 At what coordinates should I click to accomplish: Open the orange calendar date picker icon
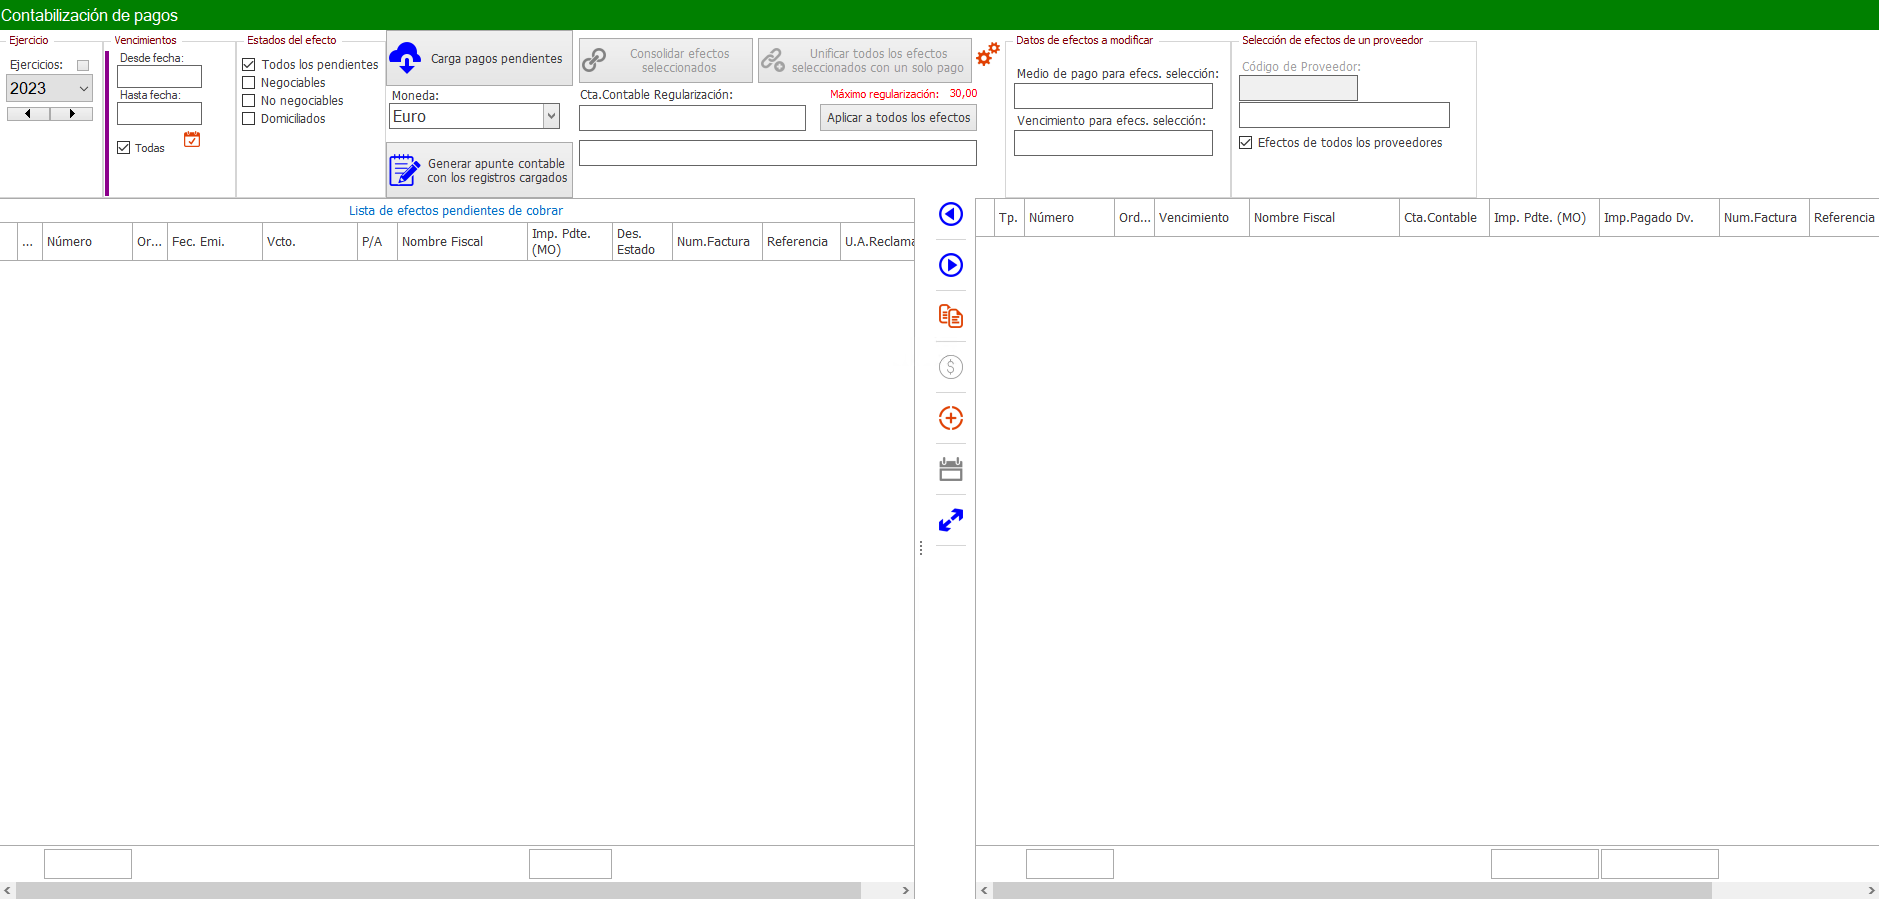coord(192,140)
